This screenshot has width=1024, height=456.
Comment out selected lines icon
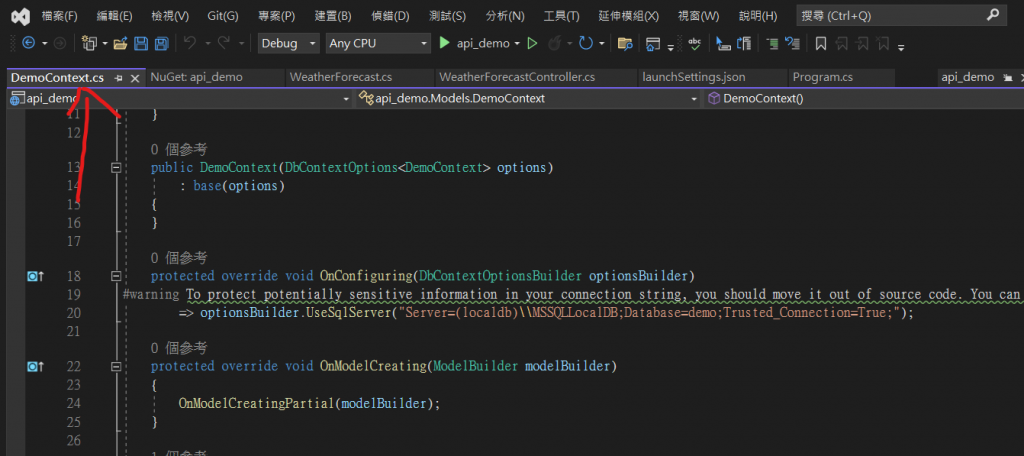pos(773,44)
